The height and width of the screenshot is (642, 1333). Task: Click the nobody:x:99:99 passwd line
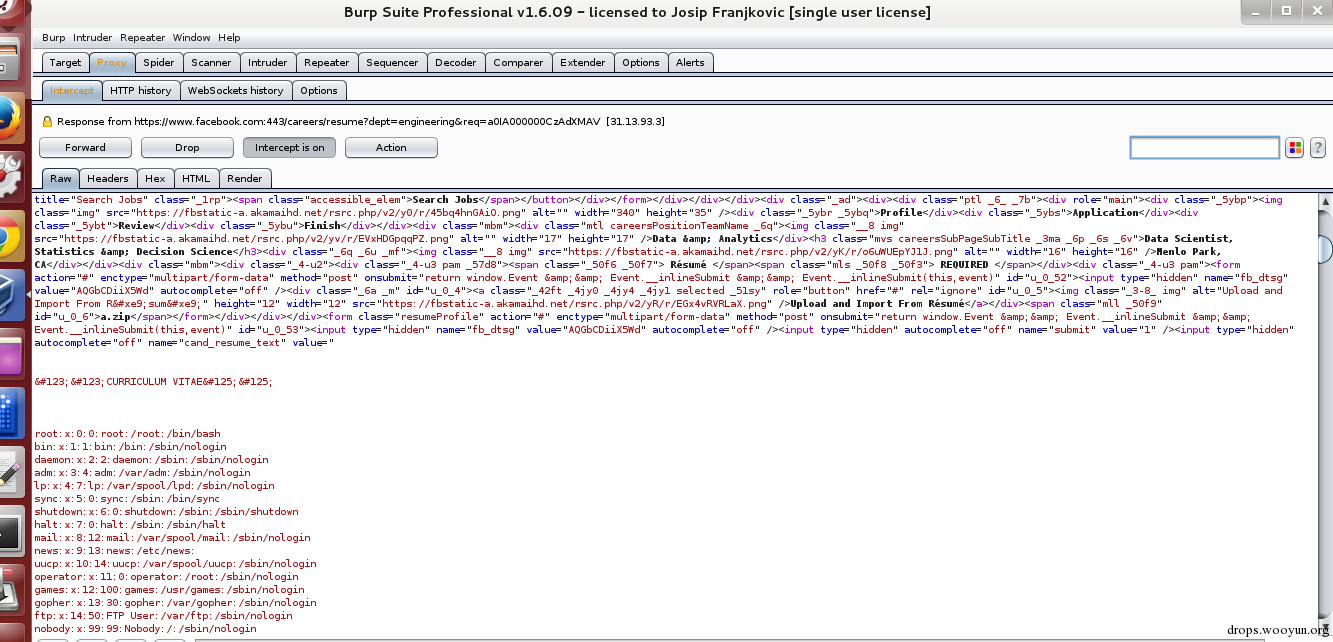point(145,628)
